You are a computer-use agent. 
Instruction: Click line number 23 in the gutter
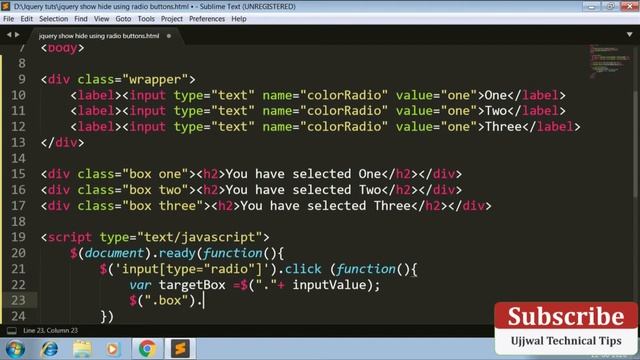(x=18, y=300)
